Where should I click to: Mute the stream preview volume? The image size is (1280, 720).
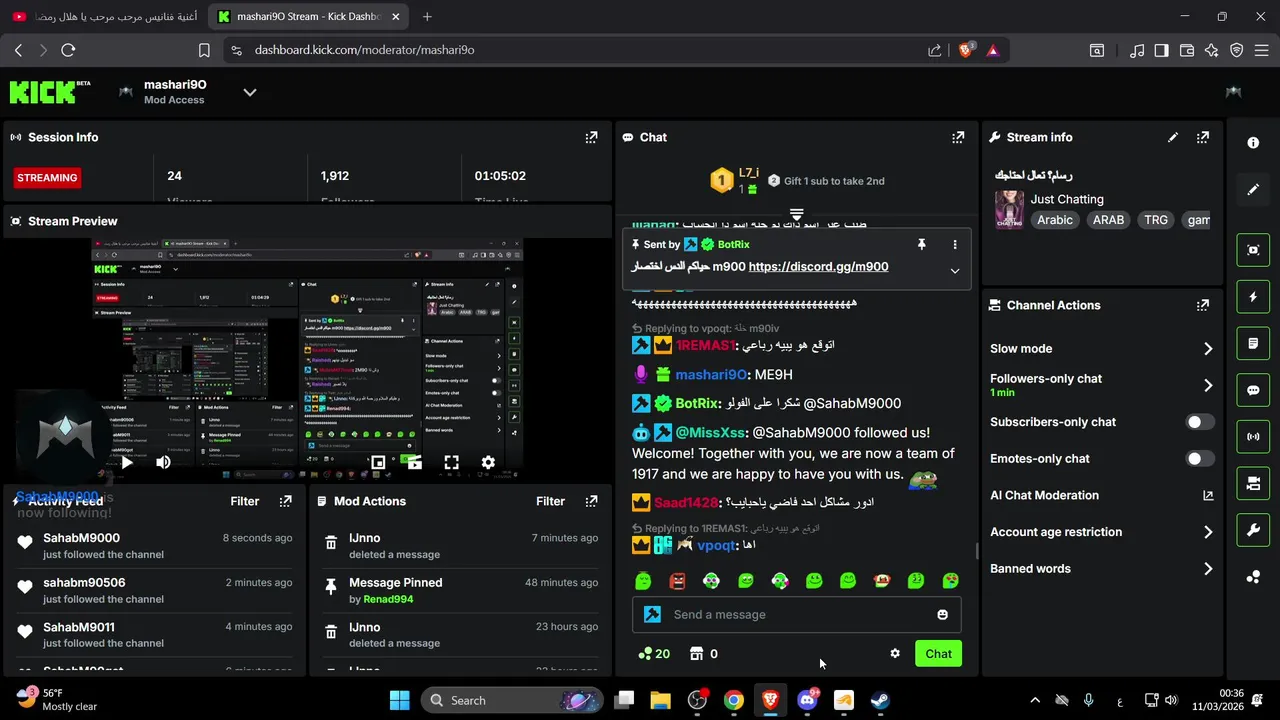click(163, 462)
